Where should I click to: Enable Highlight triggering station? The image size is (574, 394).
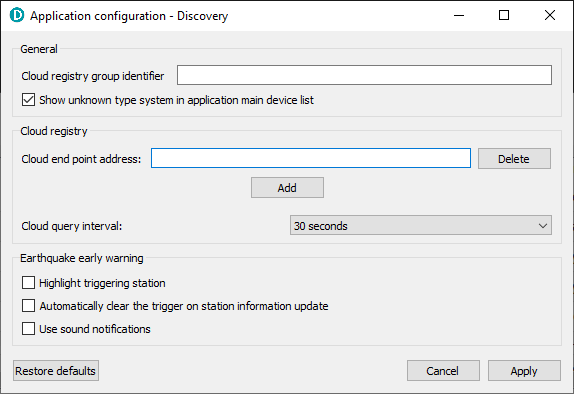[29, 283]
